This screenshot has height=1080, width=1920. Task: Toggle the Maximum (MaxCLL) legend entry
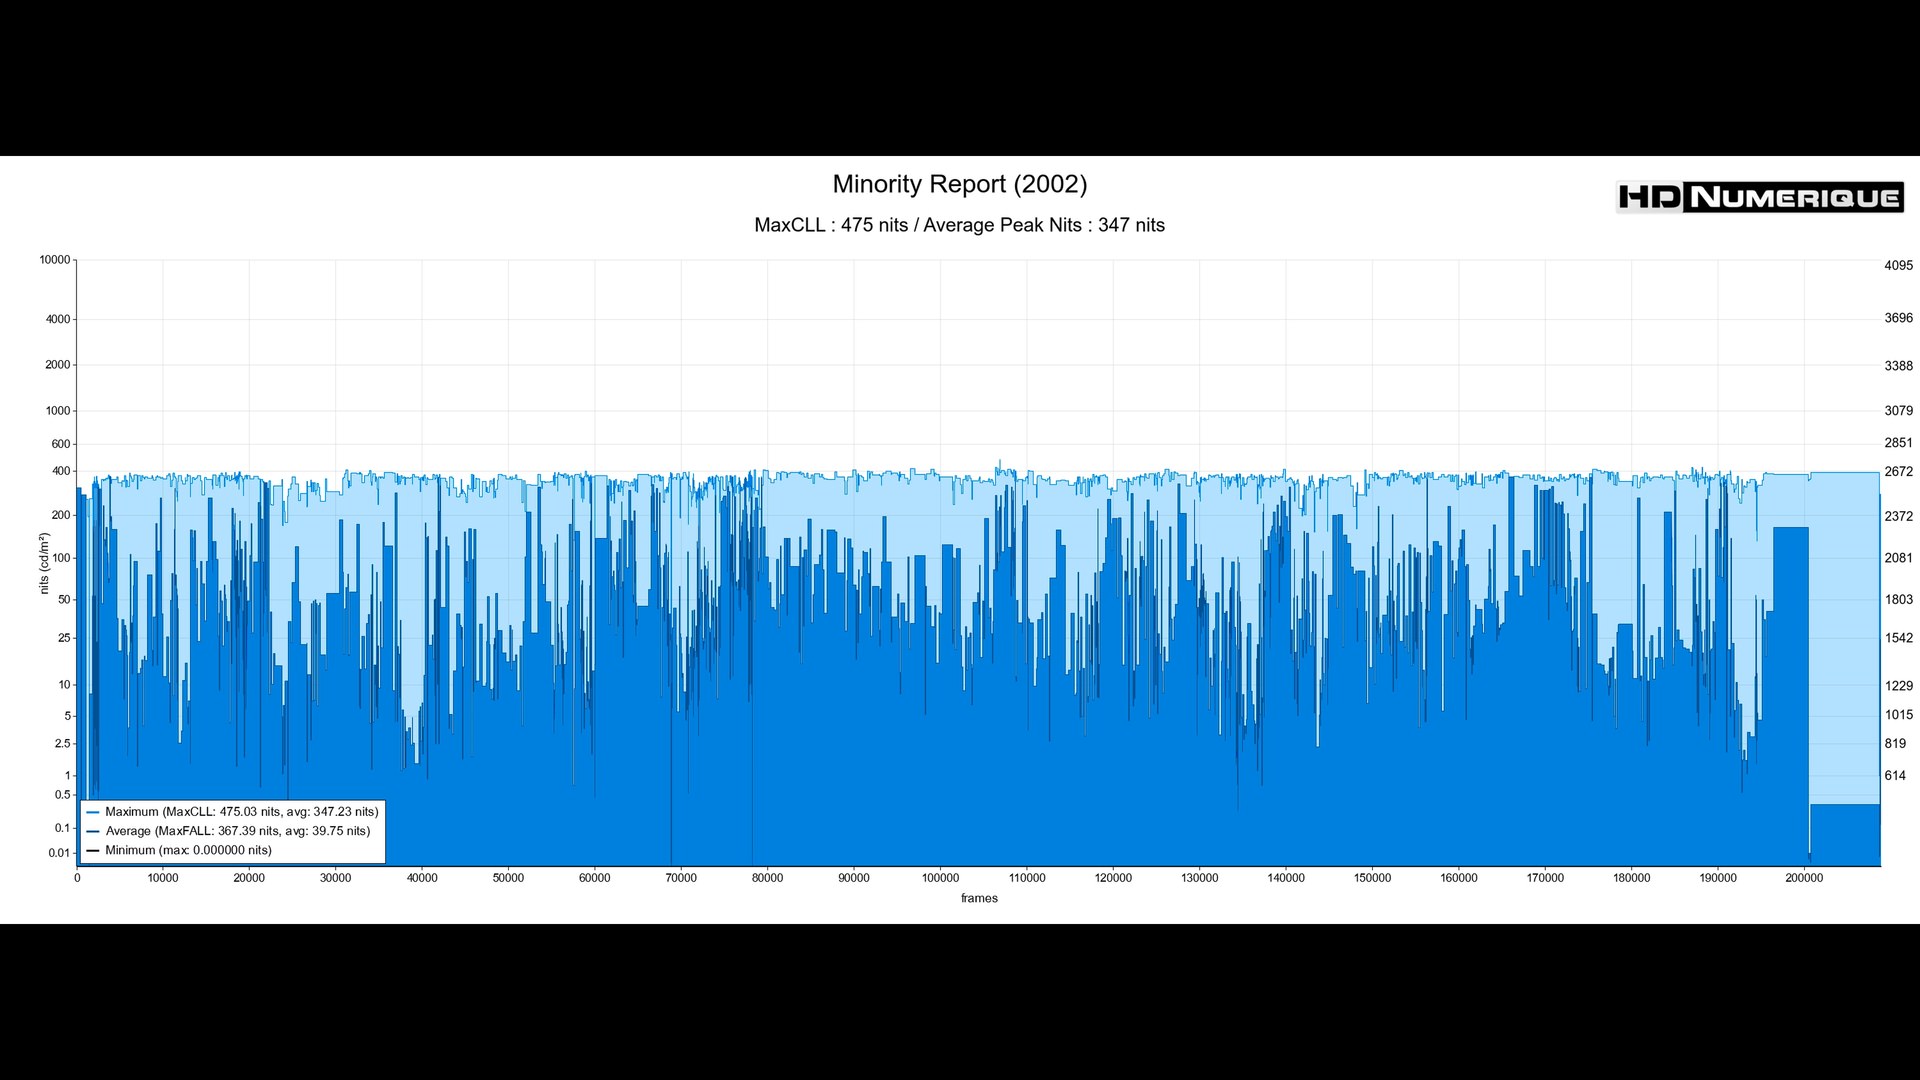241,812
